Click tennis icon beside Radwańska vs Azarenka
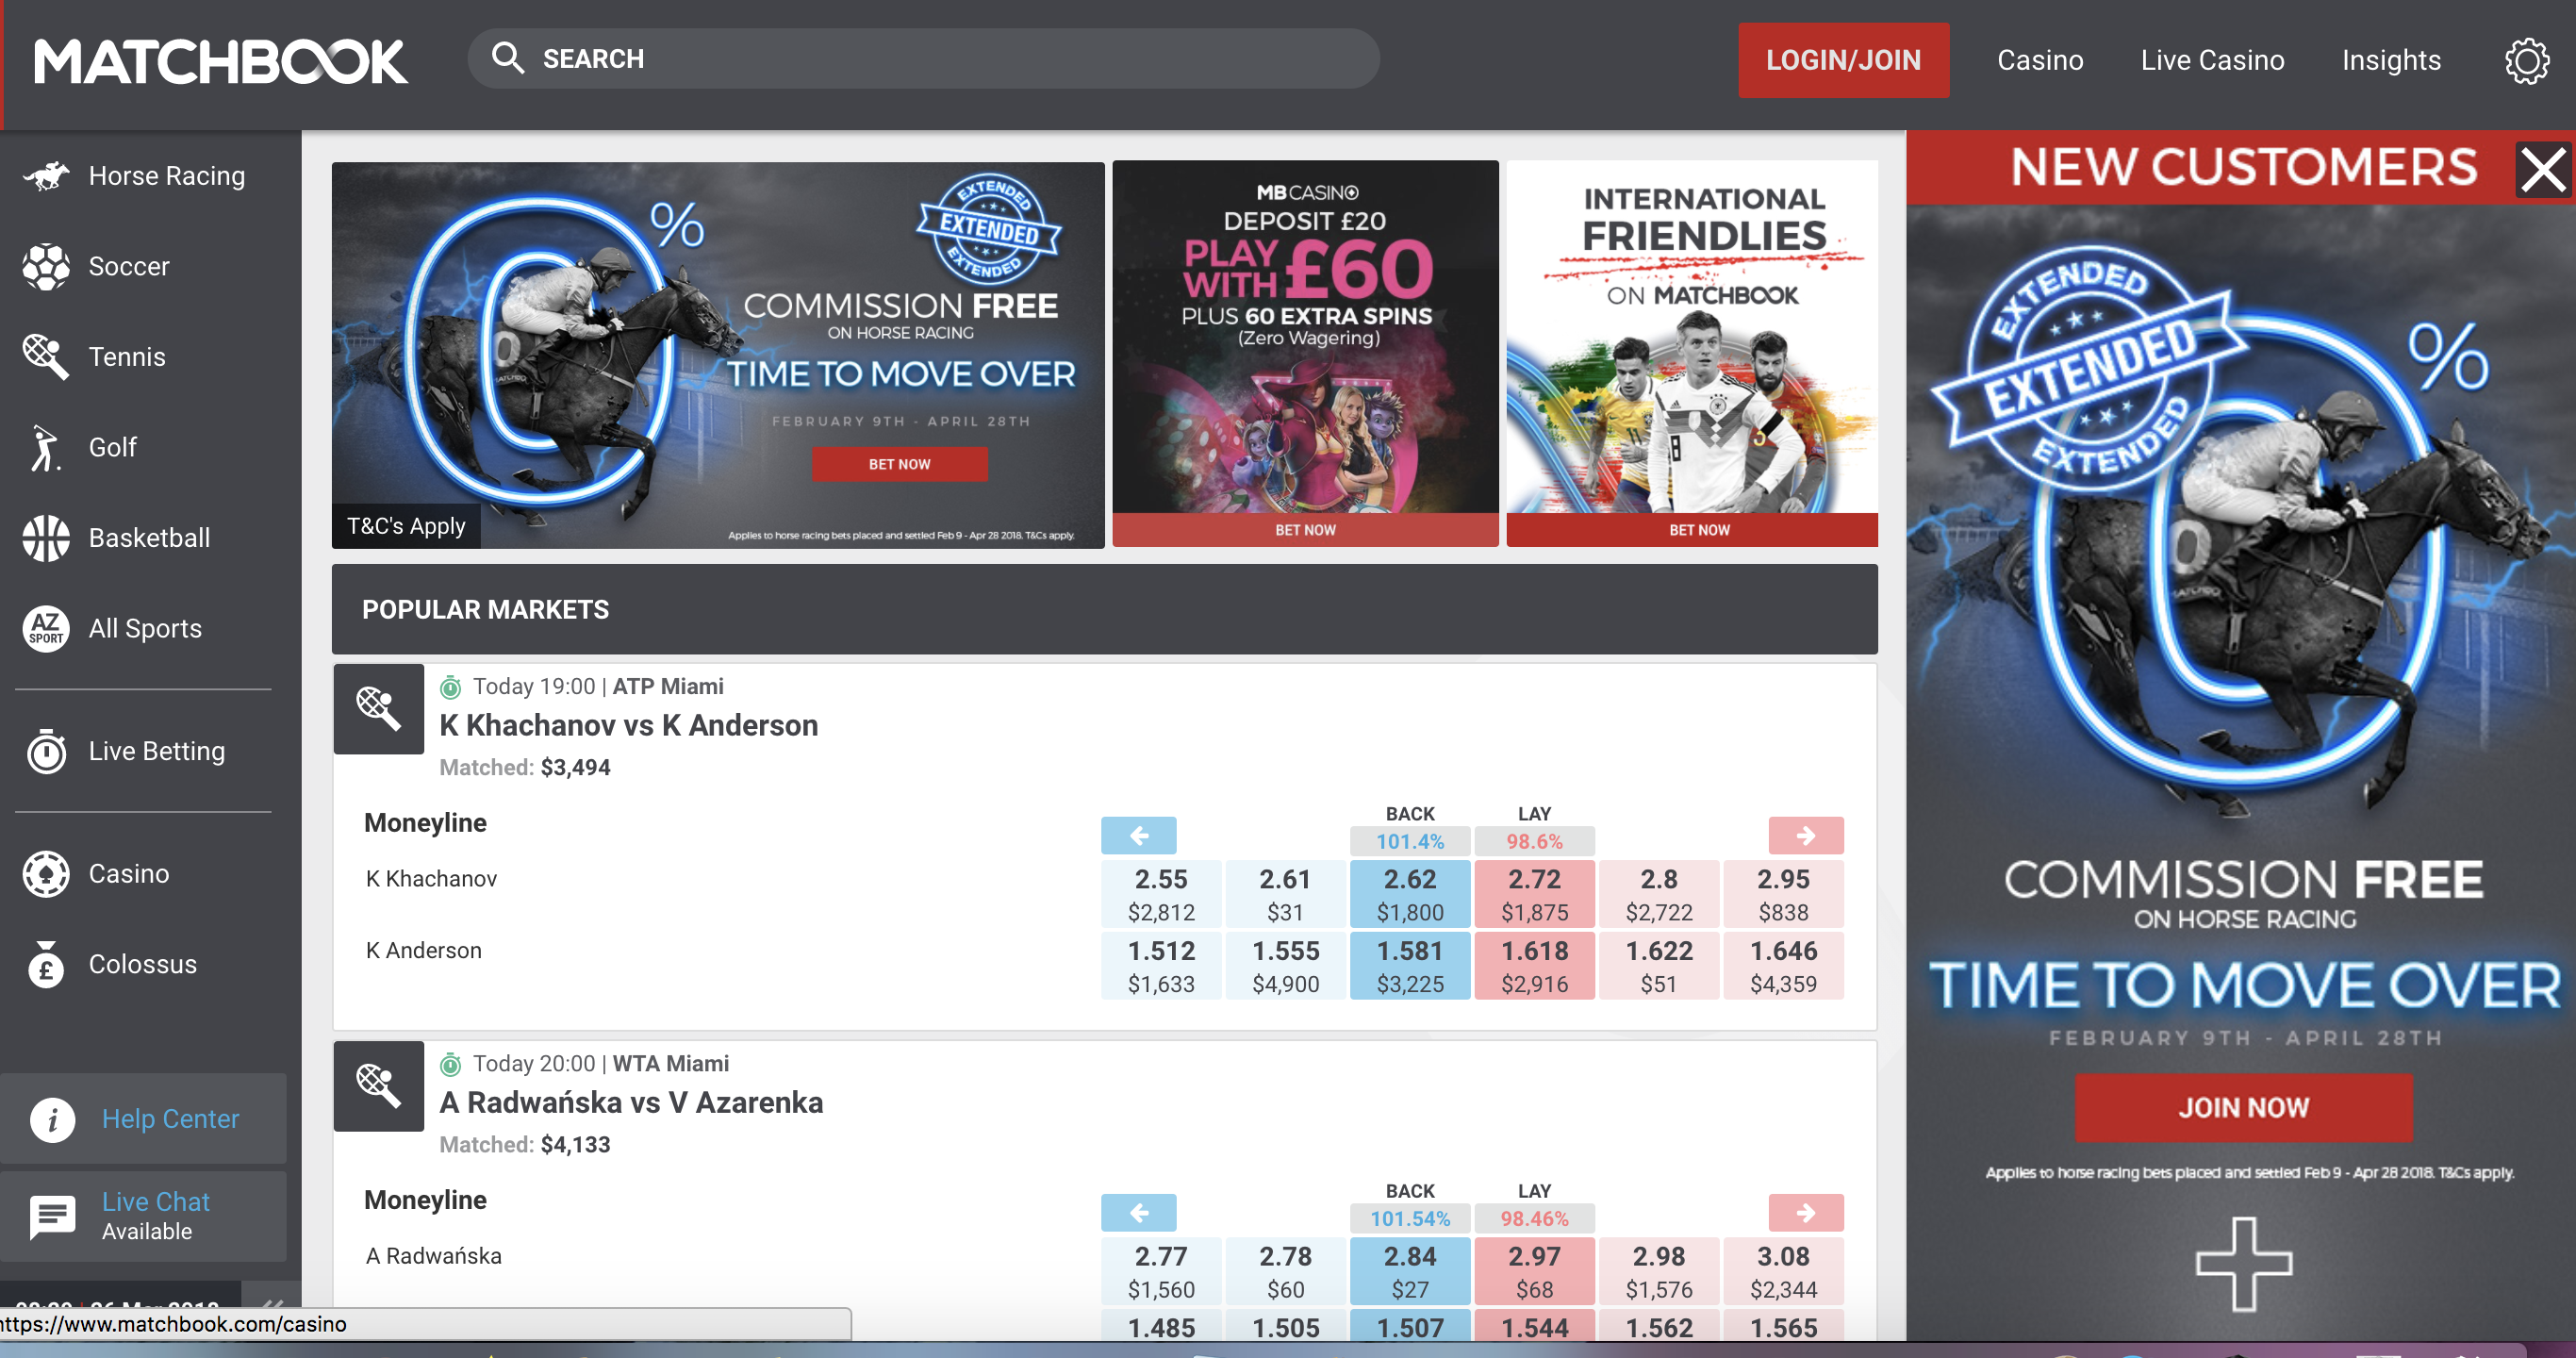 (379, 1086)
